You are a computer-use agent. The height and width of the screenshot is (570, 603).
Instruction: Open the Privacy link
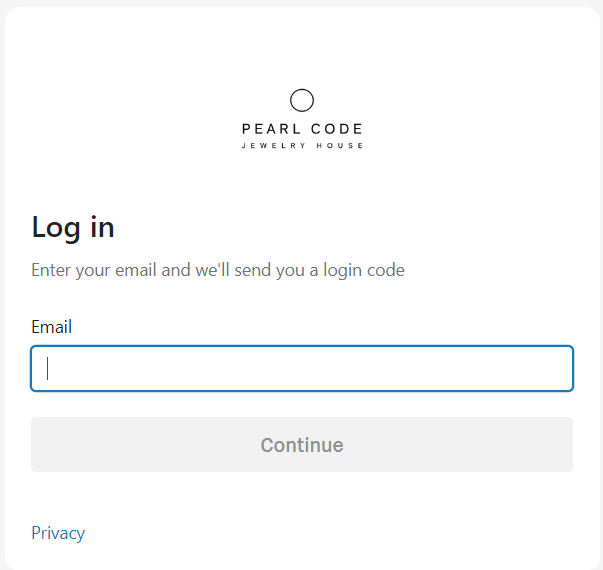58,533
